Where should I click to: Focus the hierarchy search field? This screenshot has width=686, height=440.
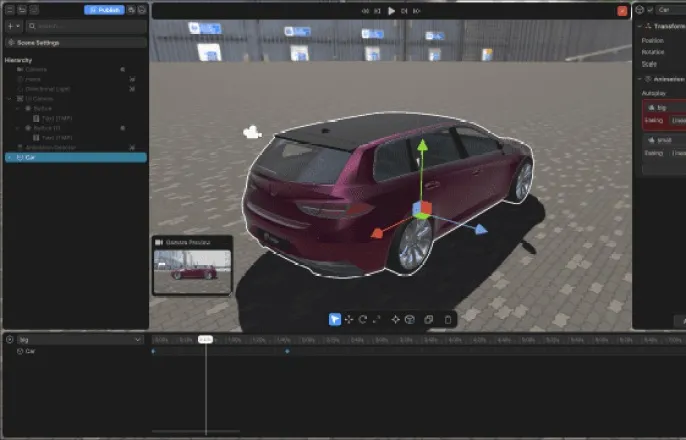click(x=86, y=26)
